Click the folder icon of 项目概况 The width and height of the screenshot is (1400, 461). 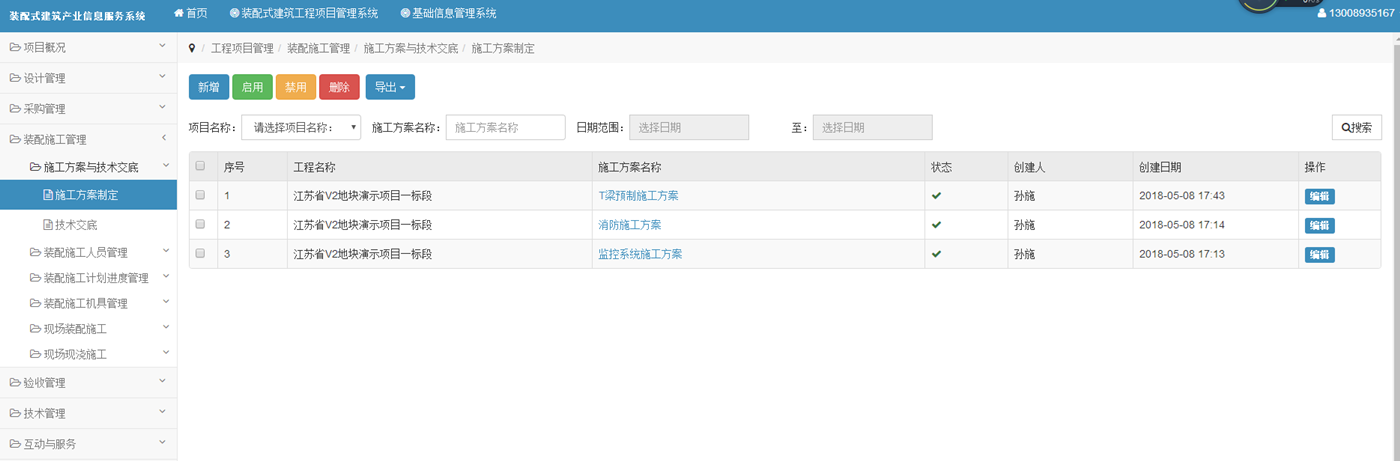15,47
